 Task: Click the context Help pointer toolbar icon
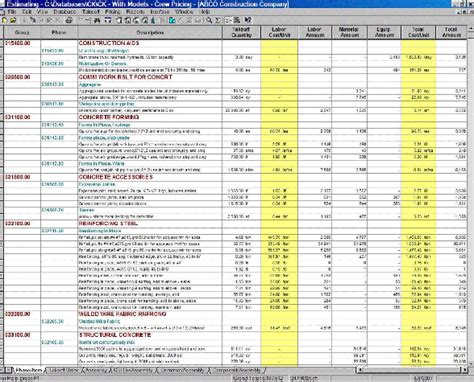pyautogui.click(x=247, y=20)
